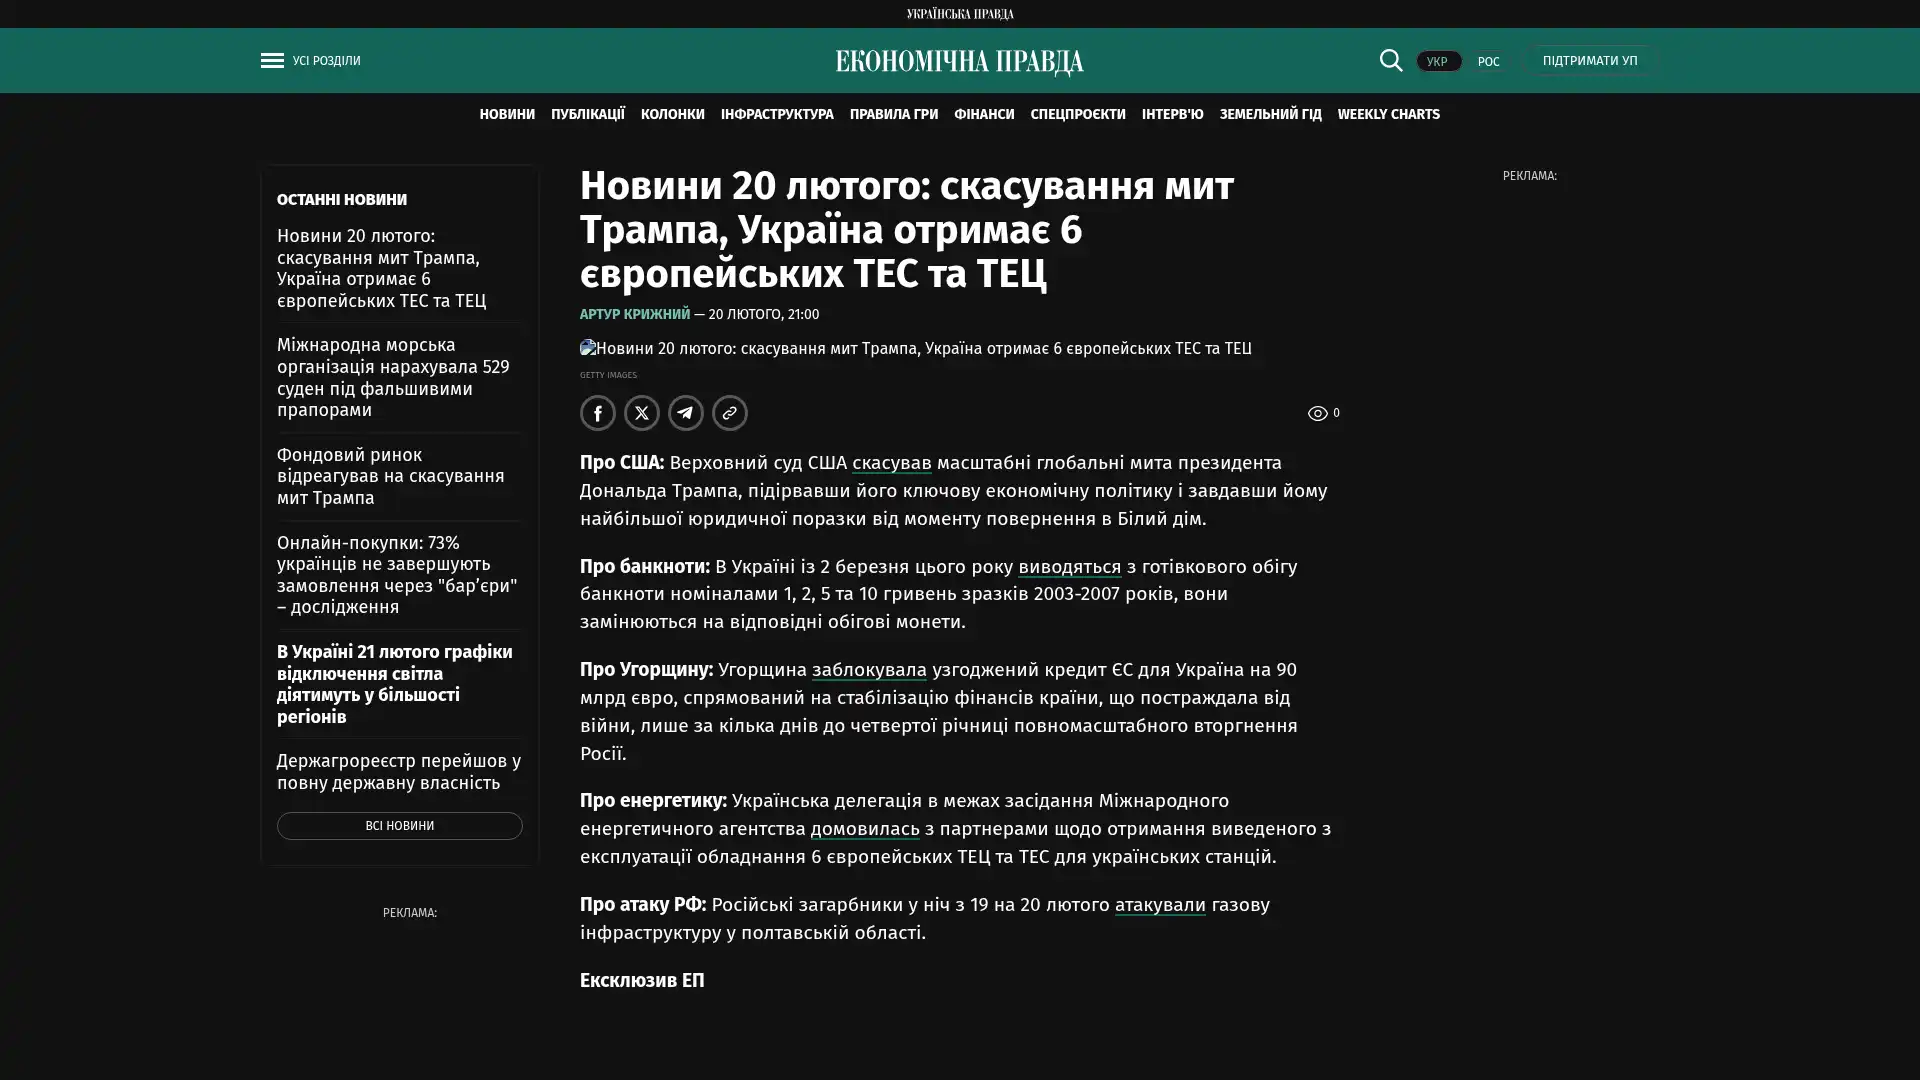Click the eye views counter icon
Screen dimensions: 1920x1080
coord(1317,413)
